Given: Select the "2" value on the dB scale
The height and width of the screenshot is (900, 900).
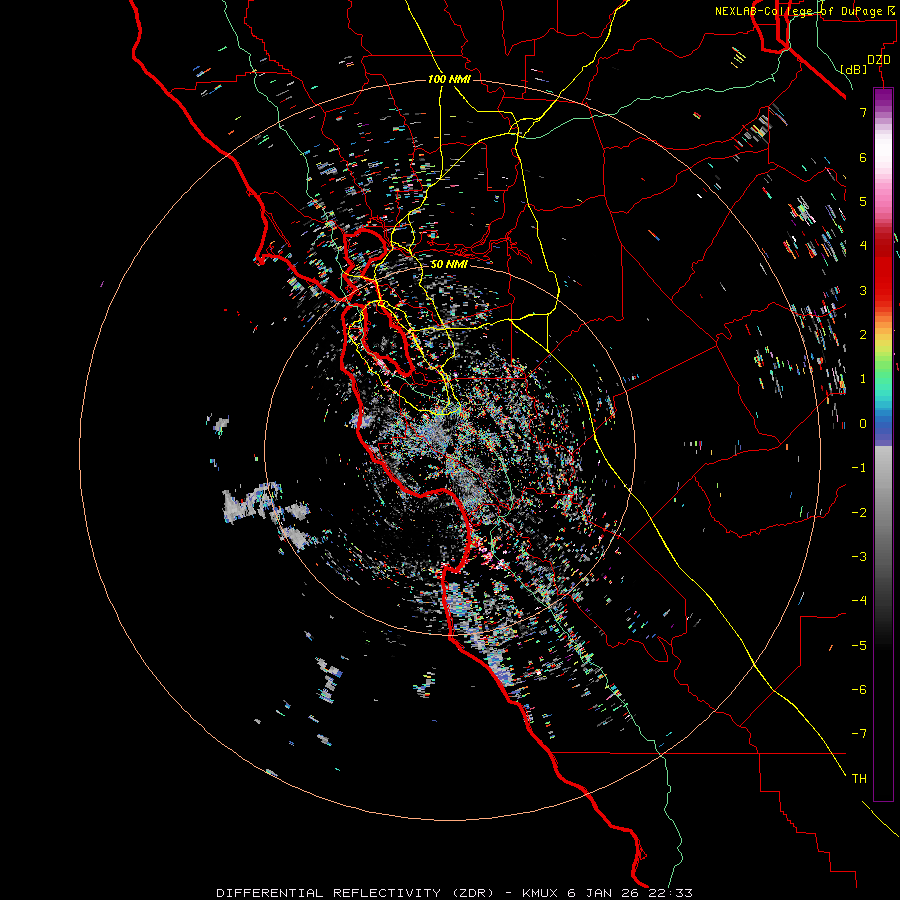Looking at the screenshot, I should point(863,335).
